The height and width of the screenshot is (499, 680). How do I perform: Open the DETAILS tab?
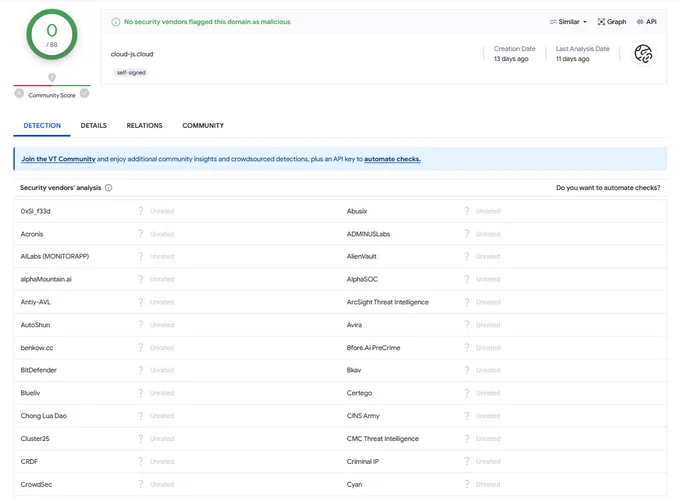[x=94, y=125]
